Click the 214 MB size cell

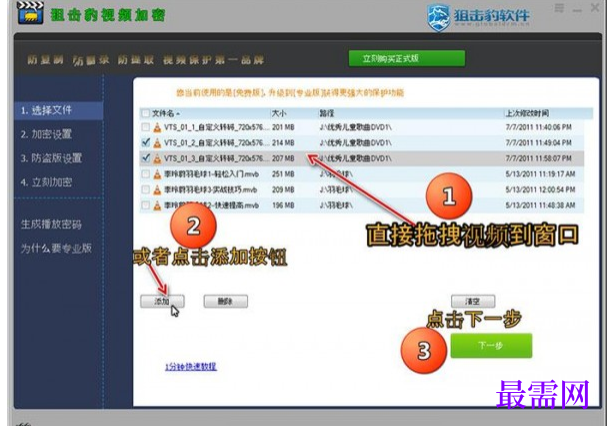[x=283, y=143]
